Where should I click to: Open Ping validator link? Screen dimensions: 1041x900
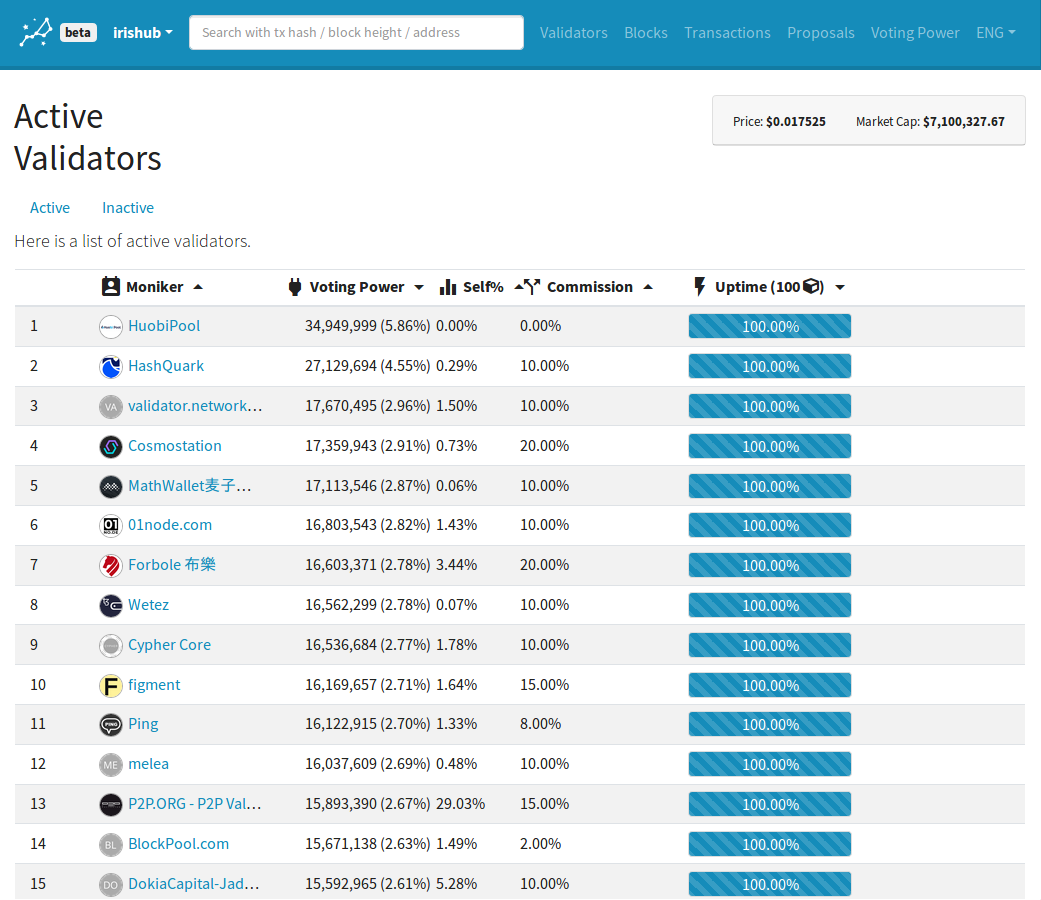[x=143, y=723]
